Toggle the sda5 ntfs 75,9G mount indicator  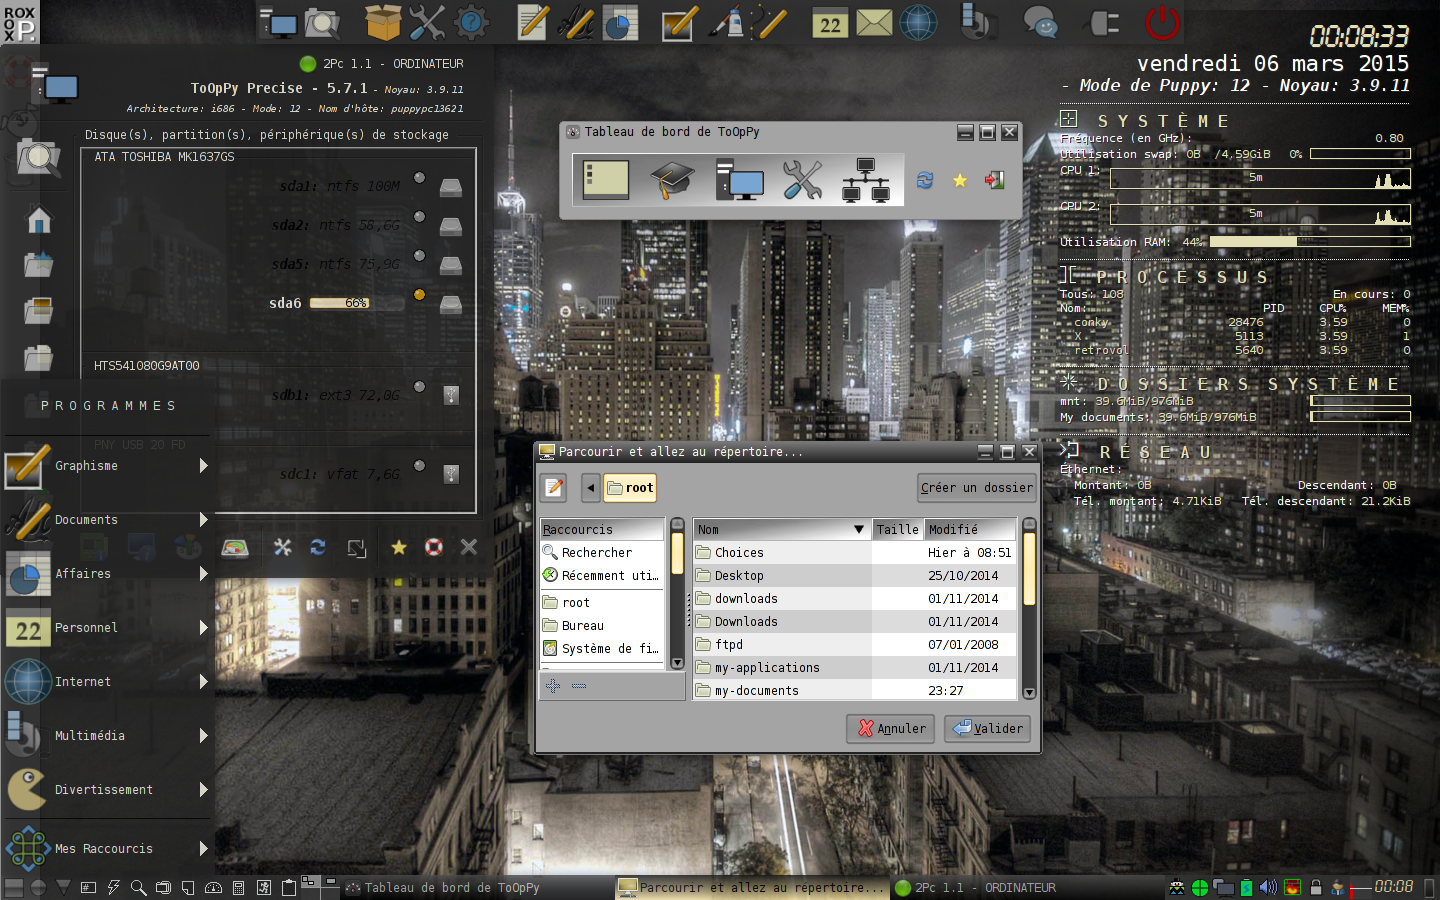[x=420, y=256]
